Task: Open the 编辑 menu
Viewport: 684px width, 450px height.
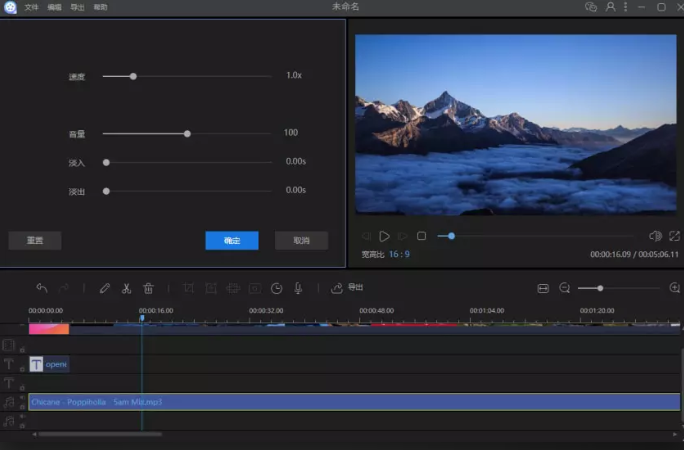Action: pos(54,7)
